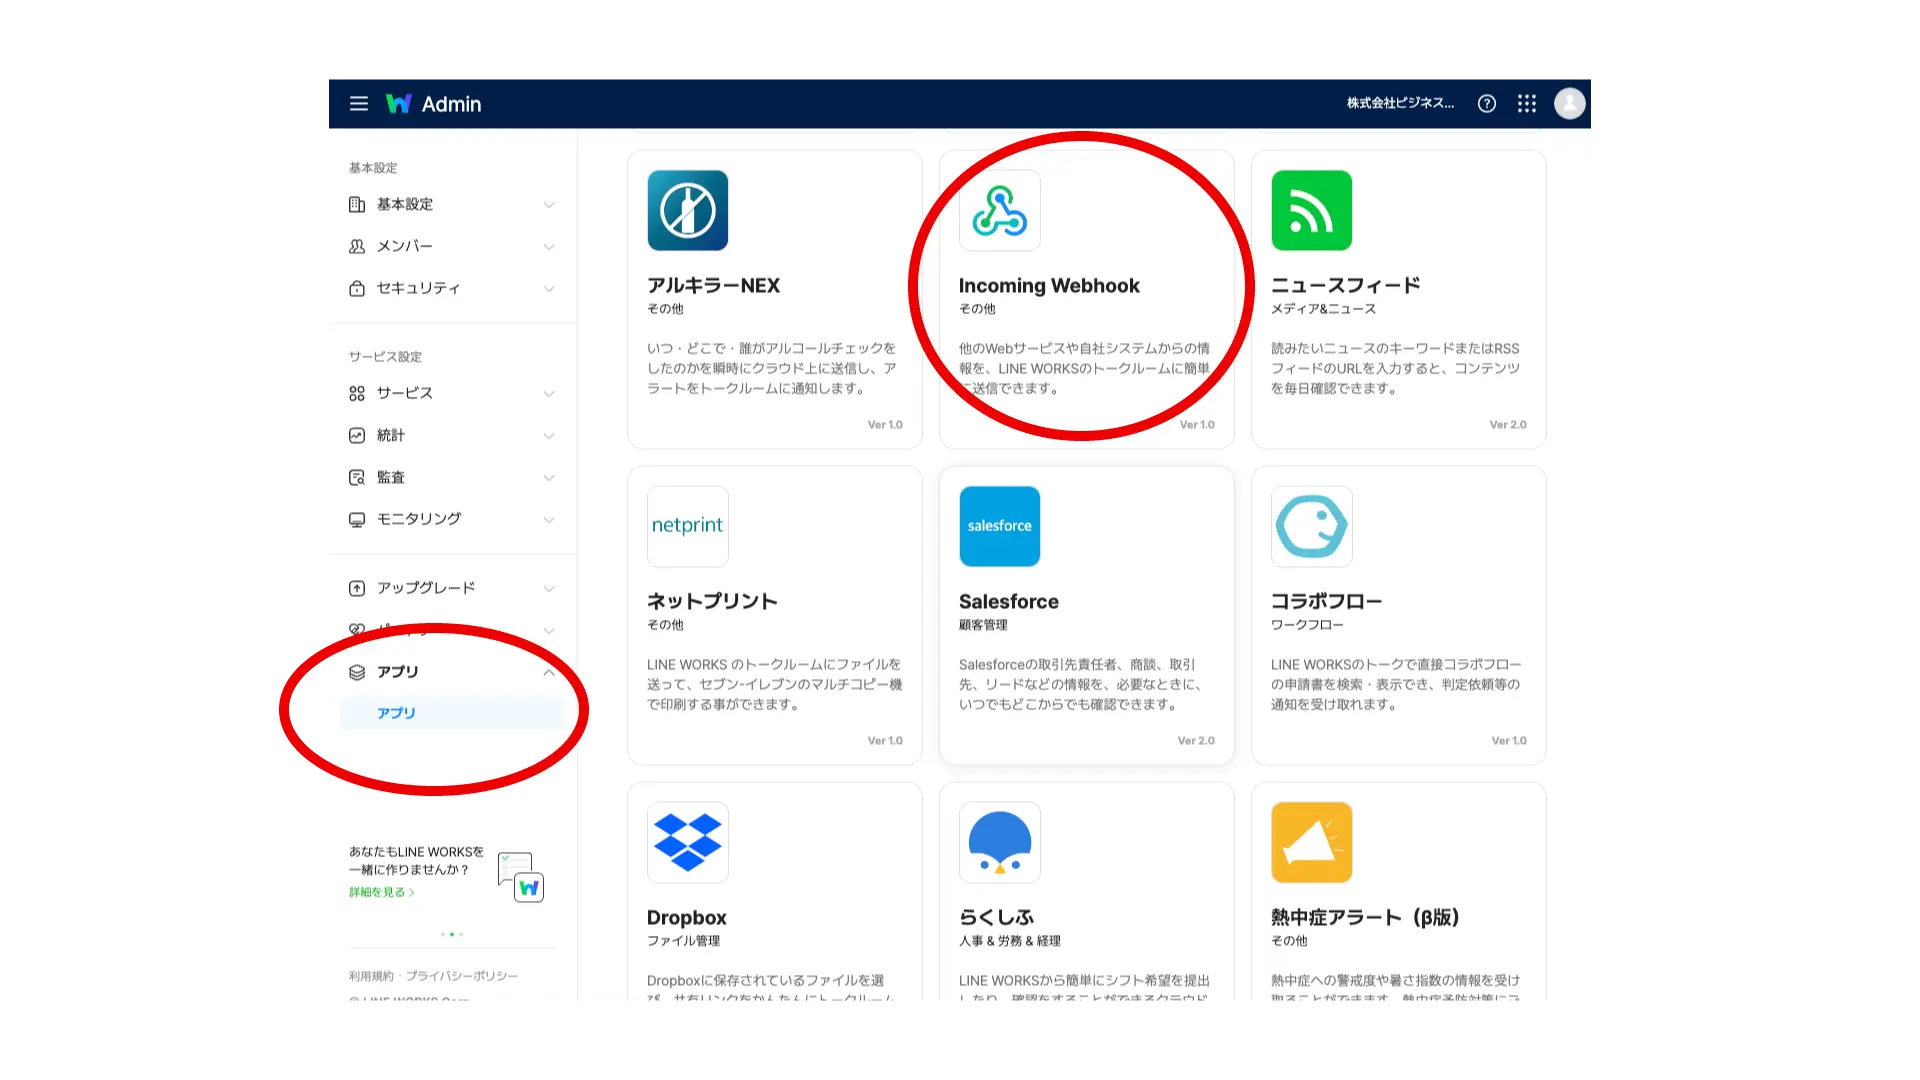Click the banner carousel pagination dots
Viewport: 1920px width, 1080px height.
(x=452, y=934)
